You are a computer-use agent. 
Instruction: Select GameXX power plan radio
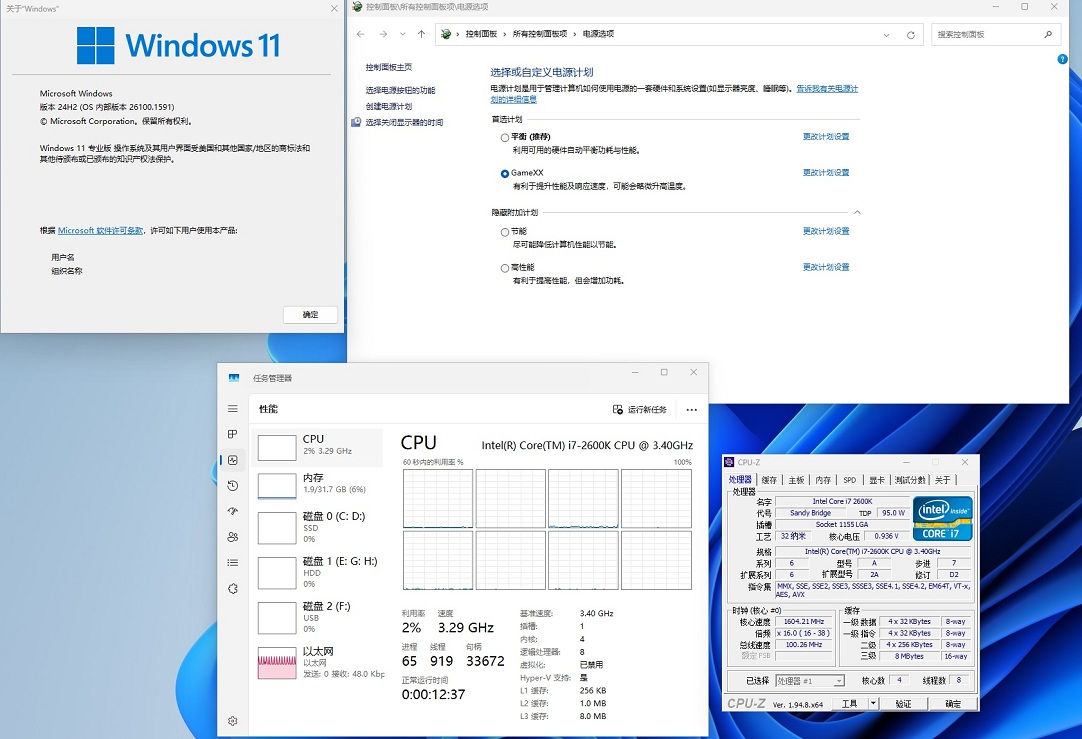click(x=505, y=173)
